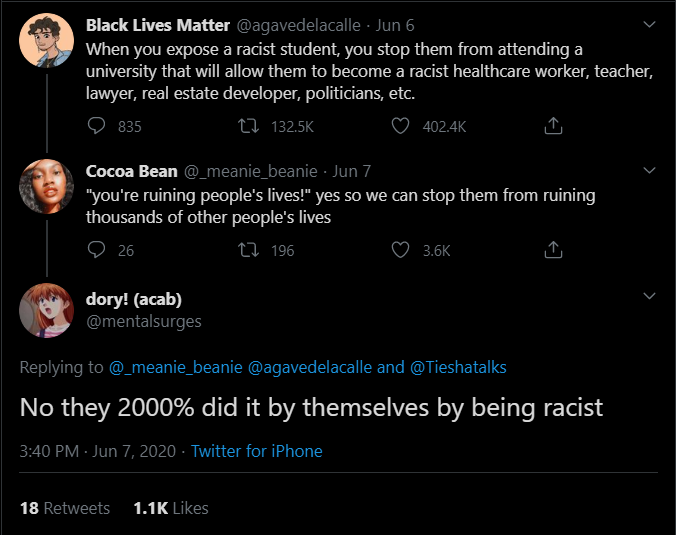
Task: Click the Twitter for iPhone source link
Action: (x=256, y=451)
